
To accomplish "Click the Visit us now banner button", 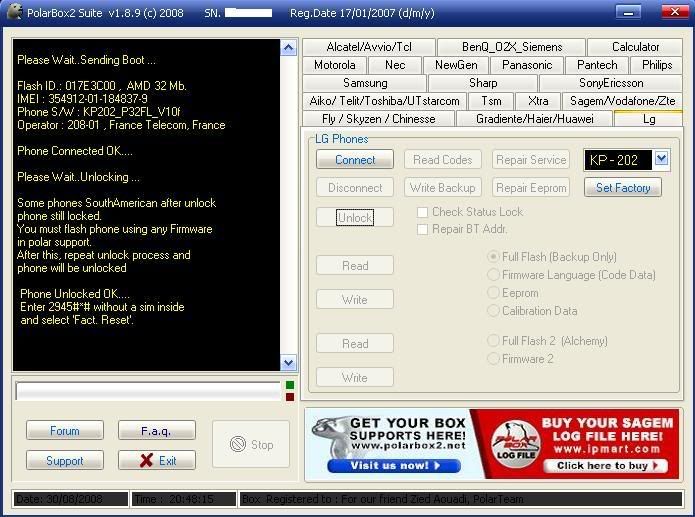I will 394,466.
